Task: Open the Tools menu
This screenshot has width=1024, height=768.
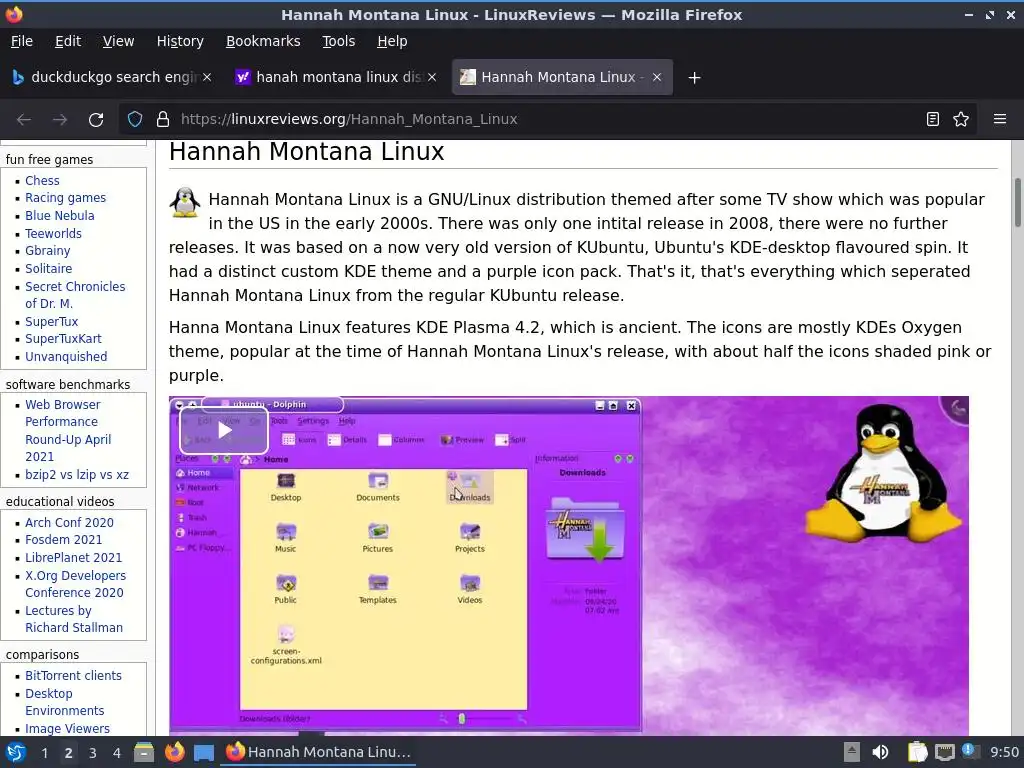Action: coord(338,41)
